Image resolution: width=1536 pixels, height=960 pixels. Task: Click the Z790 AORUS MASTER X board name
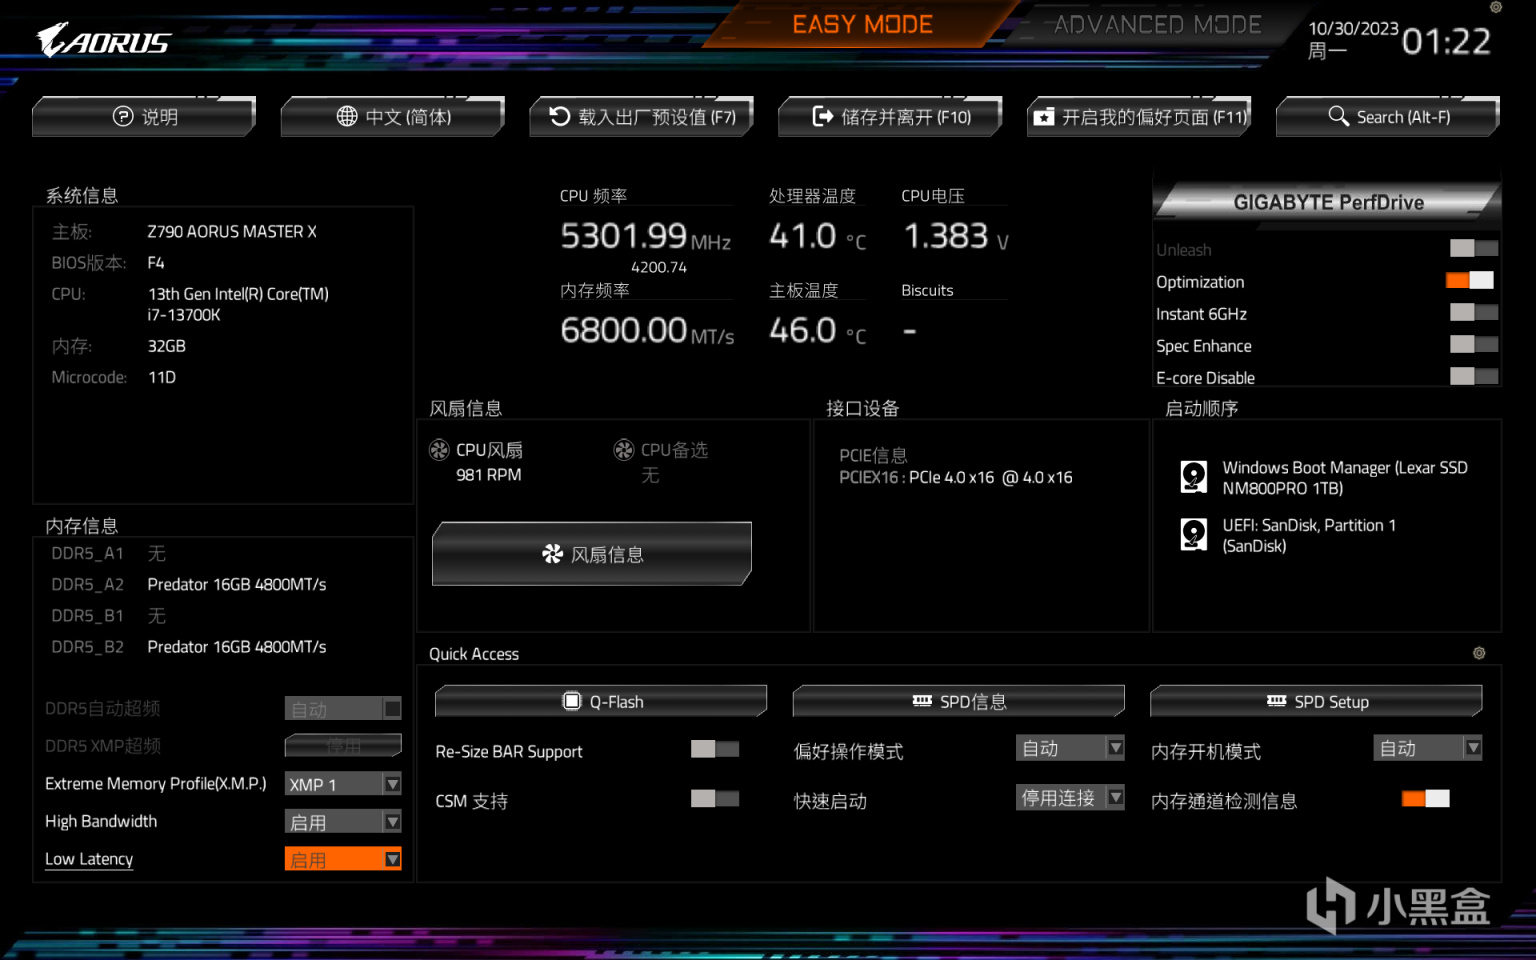[232, 231]
